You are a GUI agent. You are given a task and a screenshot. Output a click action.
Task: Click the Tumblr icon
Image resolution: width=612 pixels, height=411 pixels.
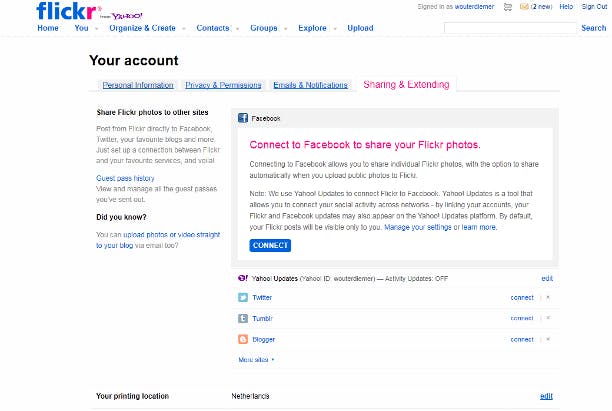point(243,318)
